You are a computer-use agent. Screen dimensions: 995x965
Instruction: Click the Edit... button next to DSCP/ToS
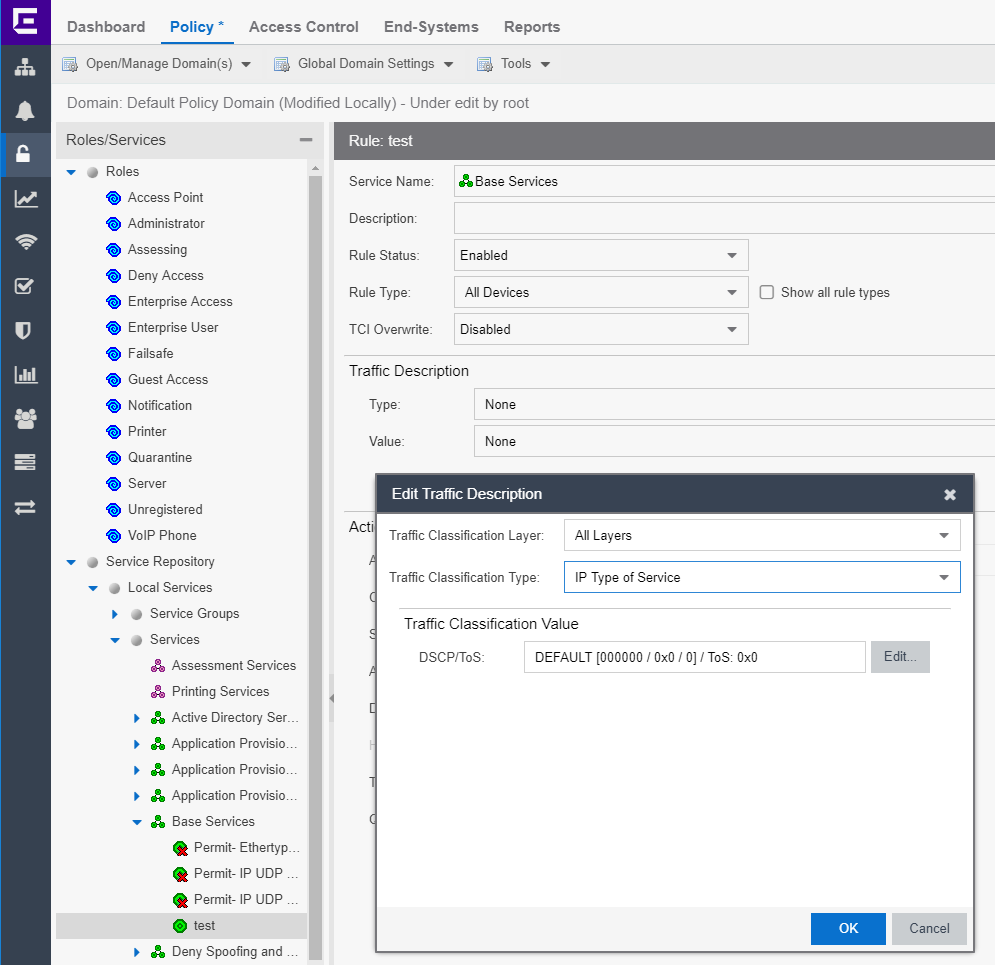pyautogui.click(x=900, y=657)
